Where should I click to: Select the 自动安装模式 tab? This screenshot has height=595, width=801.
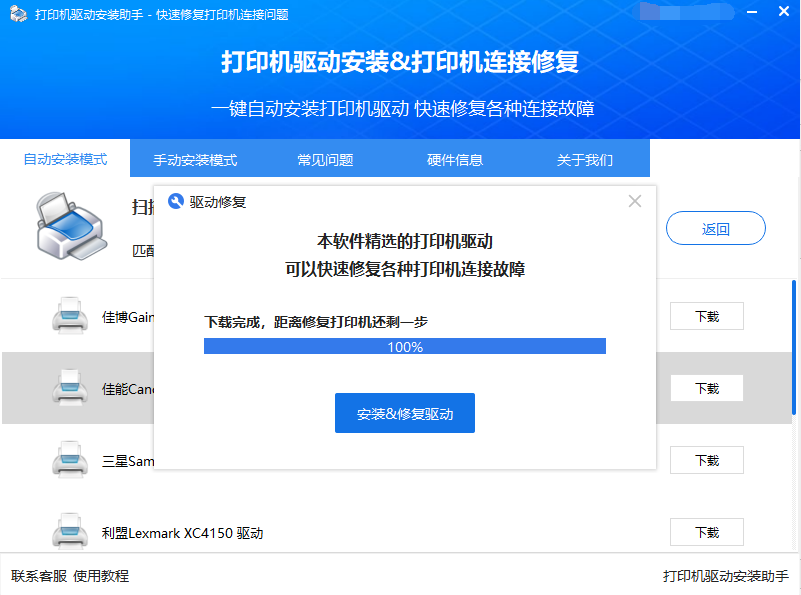(66, 158)
